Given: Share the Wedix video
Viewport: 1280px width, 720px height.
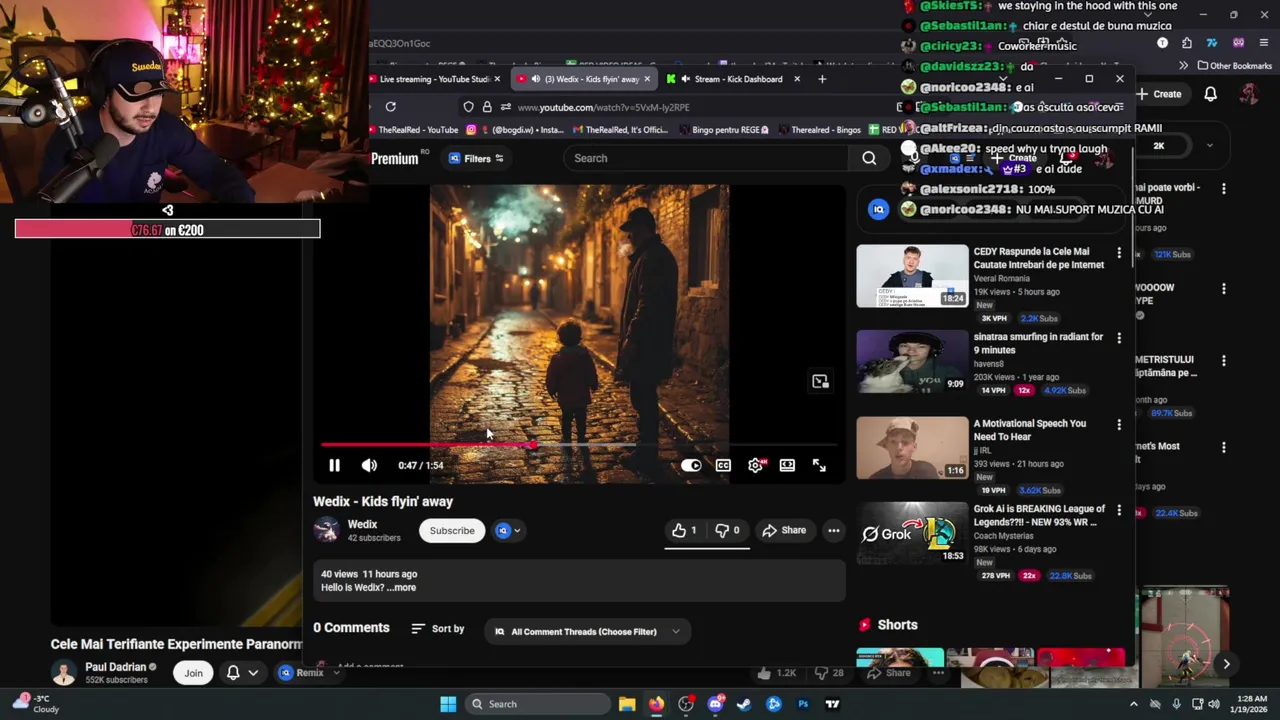Looking at the screenshot, I should click(x=784, y=530).
